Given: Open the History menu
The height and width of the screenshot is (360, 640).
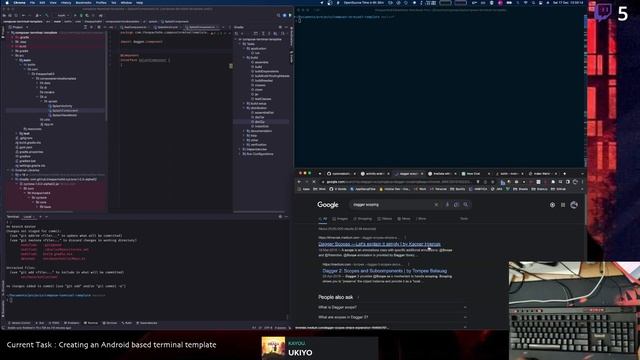Looking at the screenshot, I should [x=66, y=2].
